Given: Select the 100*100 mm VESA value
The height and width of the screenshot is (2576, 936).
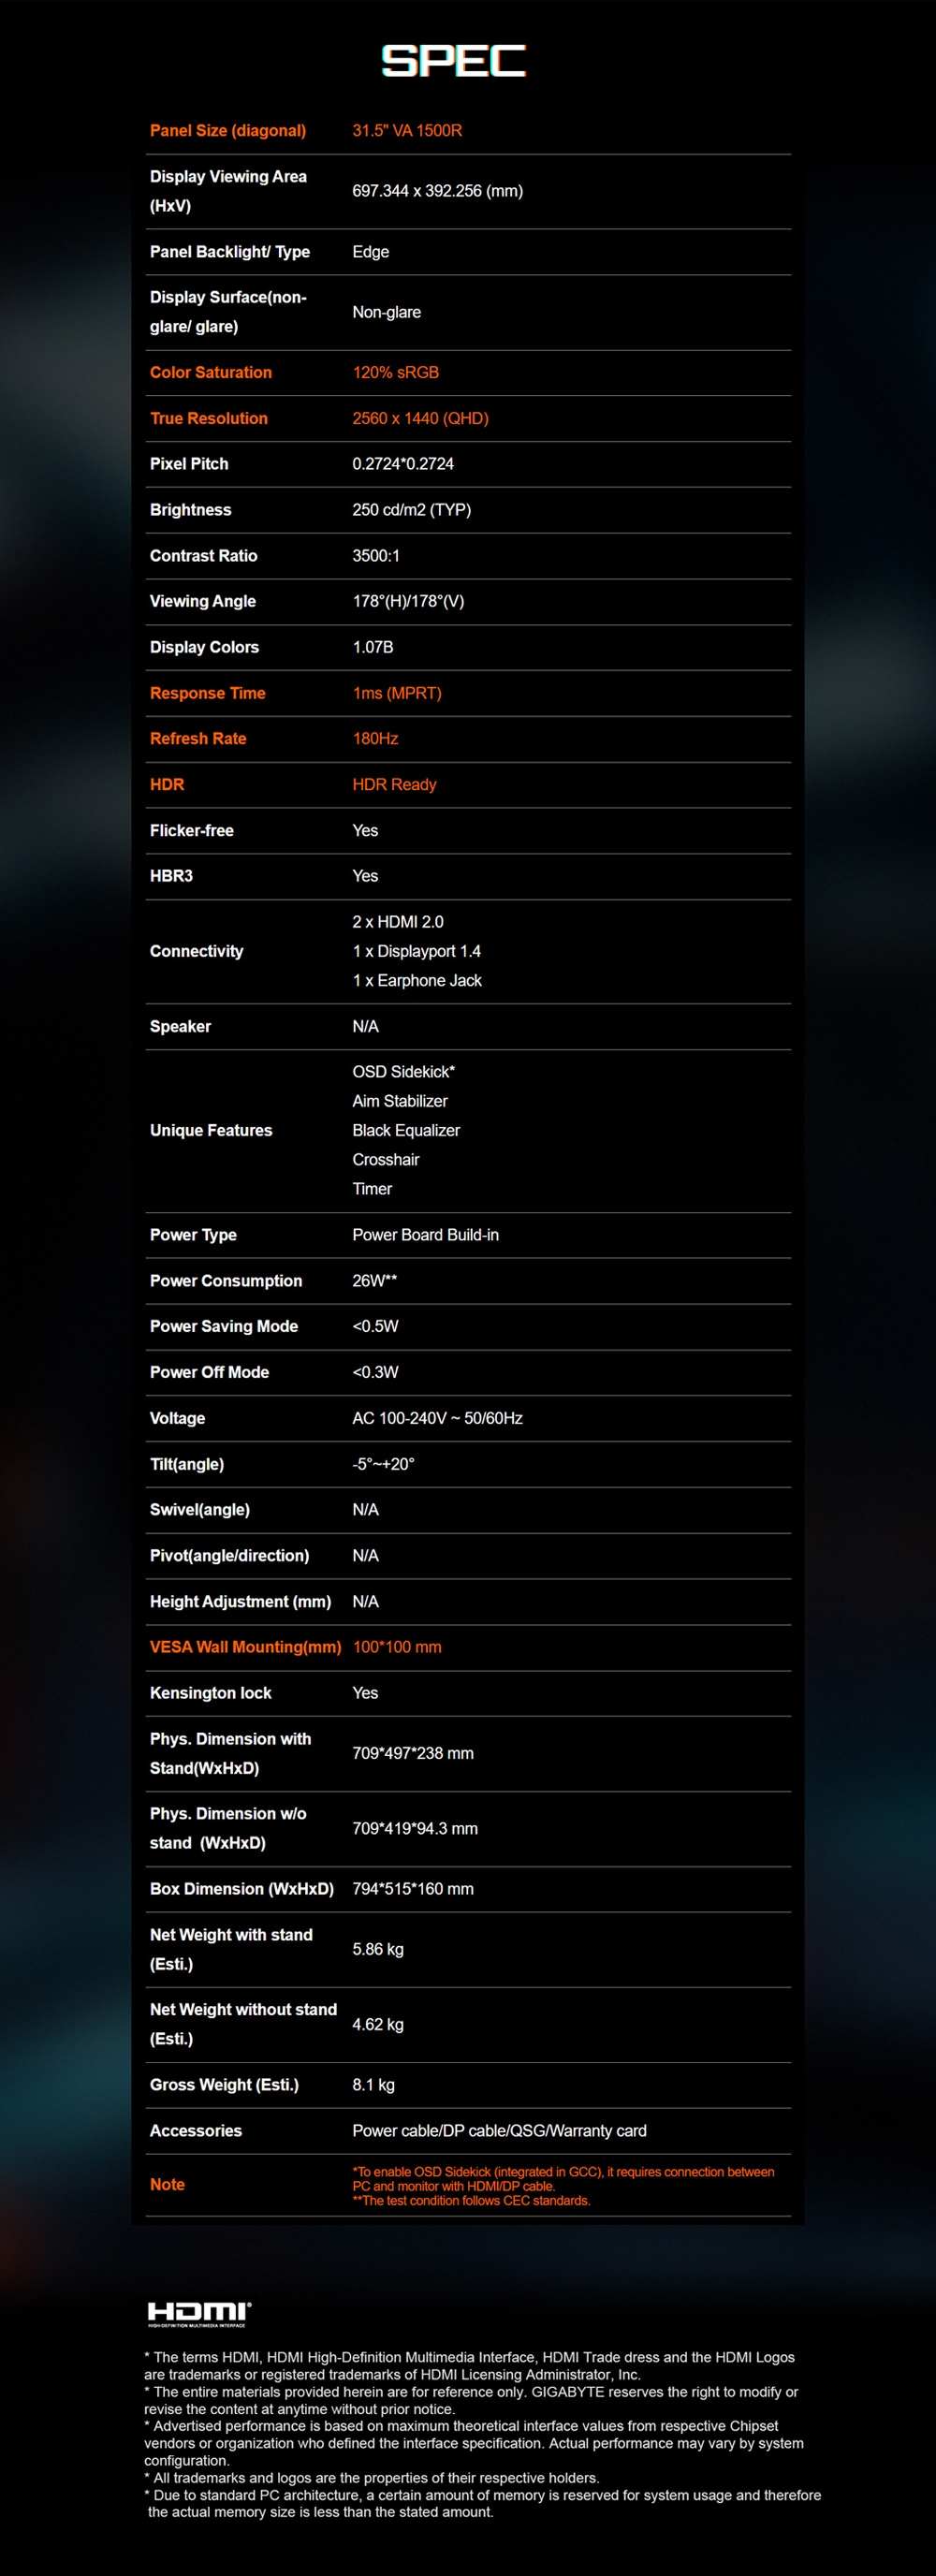Looking at the screenshot, I should pyautogui.click(x=397, y=1647).
